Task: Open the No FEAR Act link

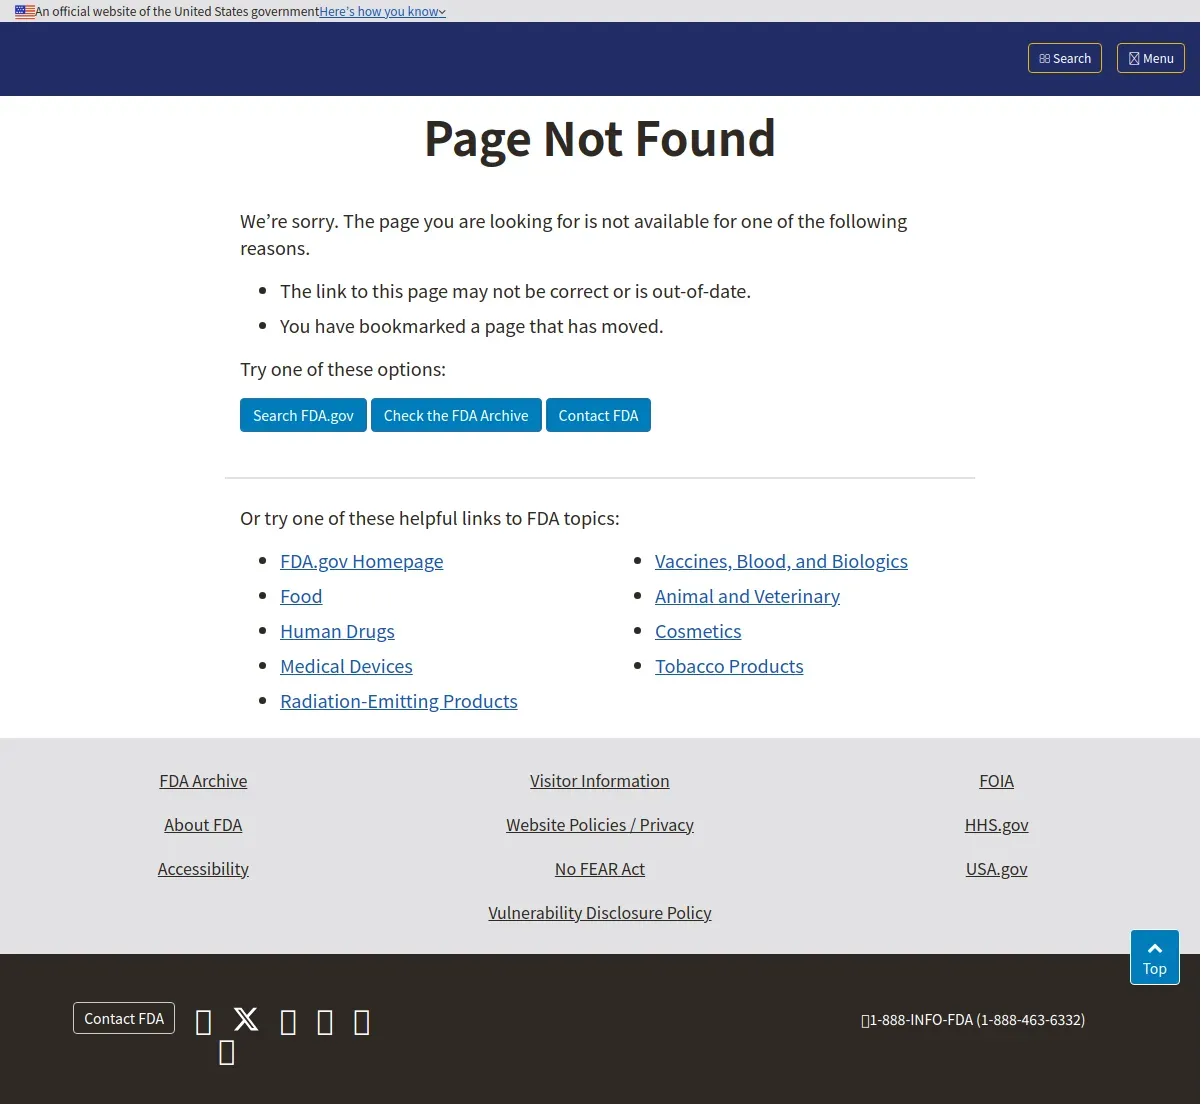Action: 600,869
